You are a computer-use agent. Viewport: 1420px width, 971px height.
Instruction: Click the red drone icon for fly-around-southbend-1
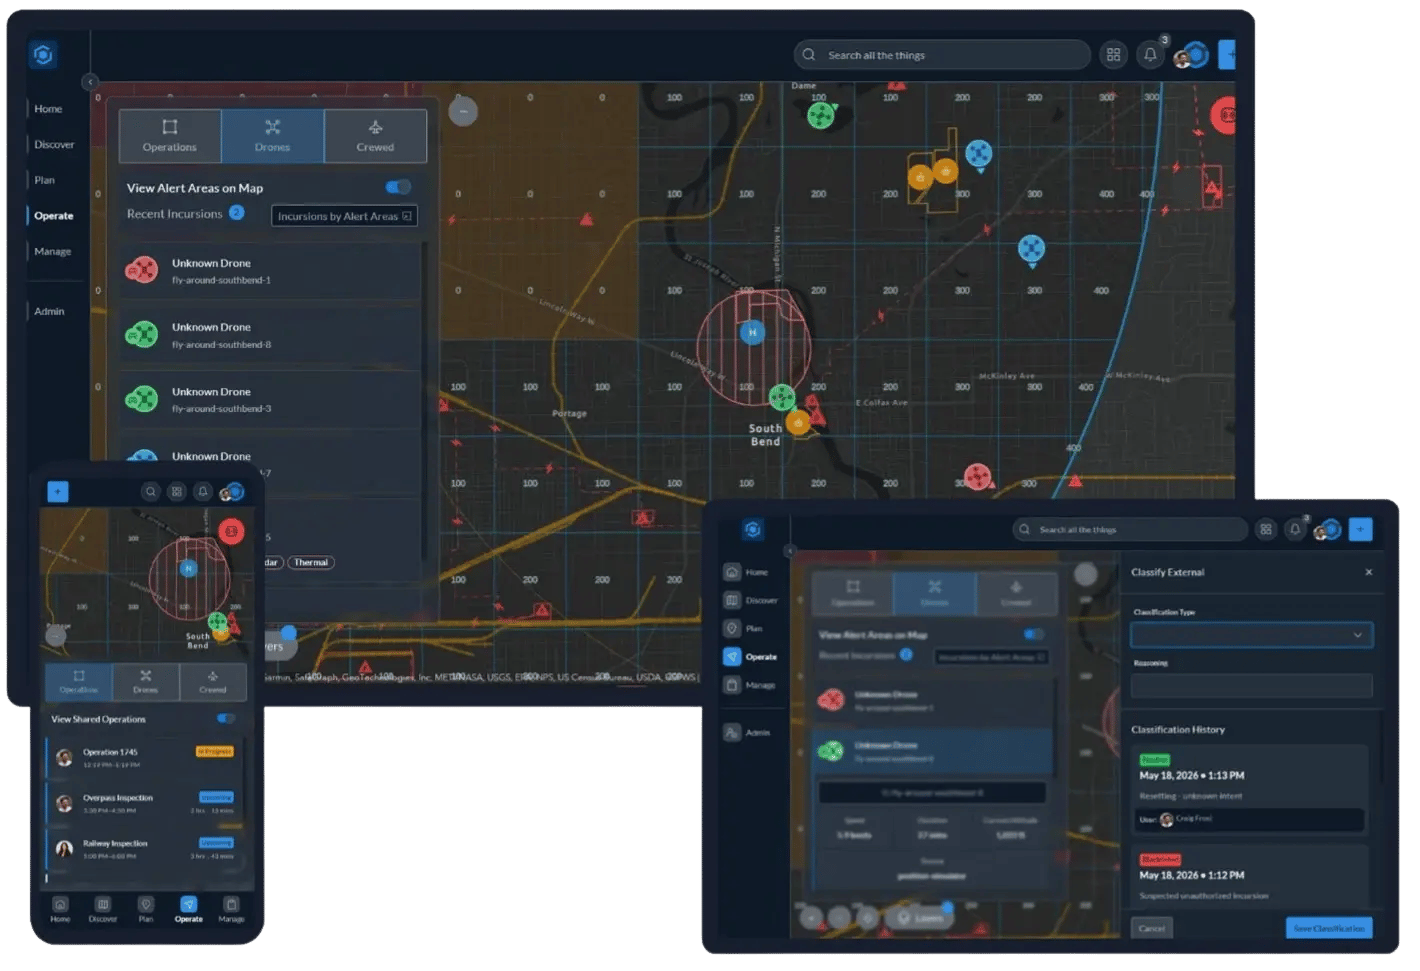pos(142,270)
